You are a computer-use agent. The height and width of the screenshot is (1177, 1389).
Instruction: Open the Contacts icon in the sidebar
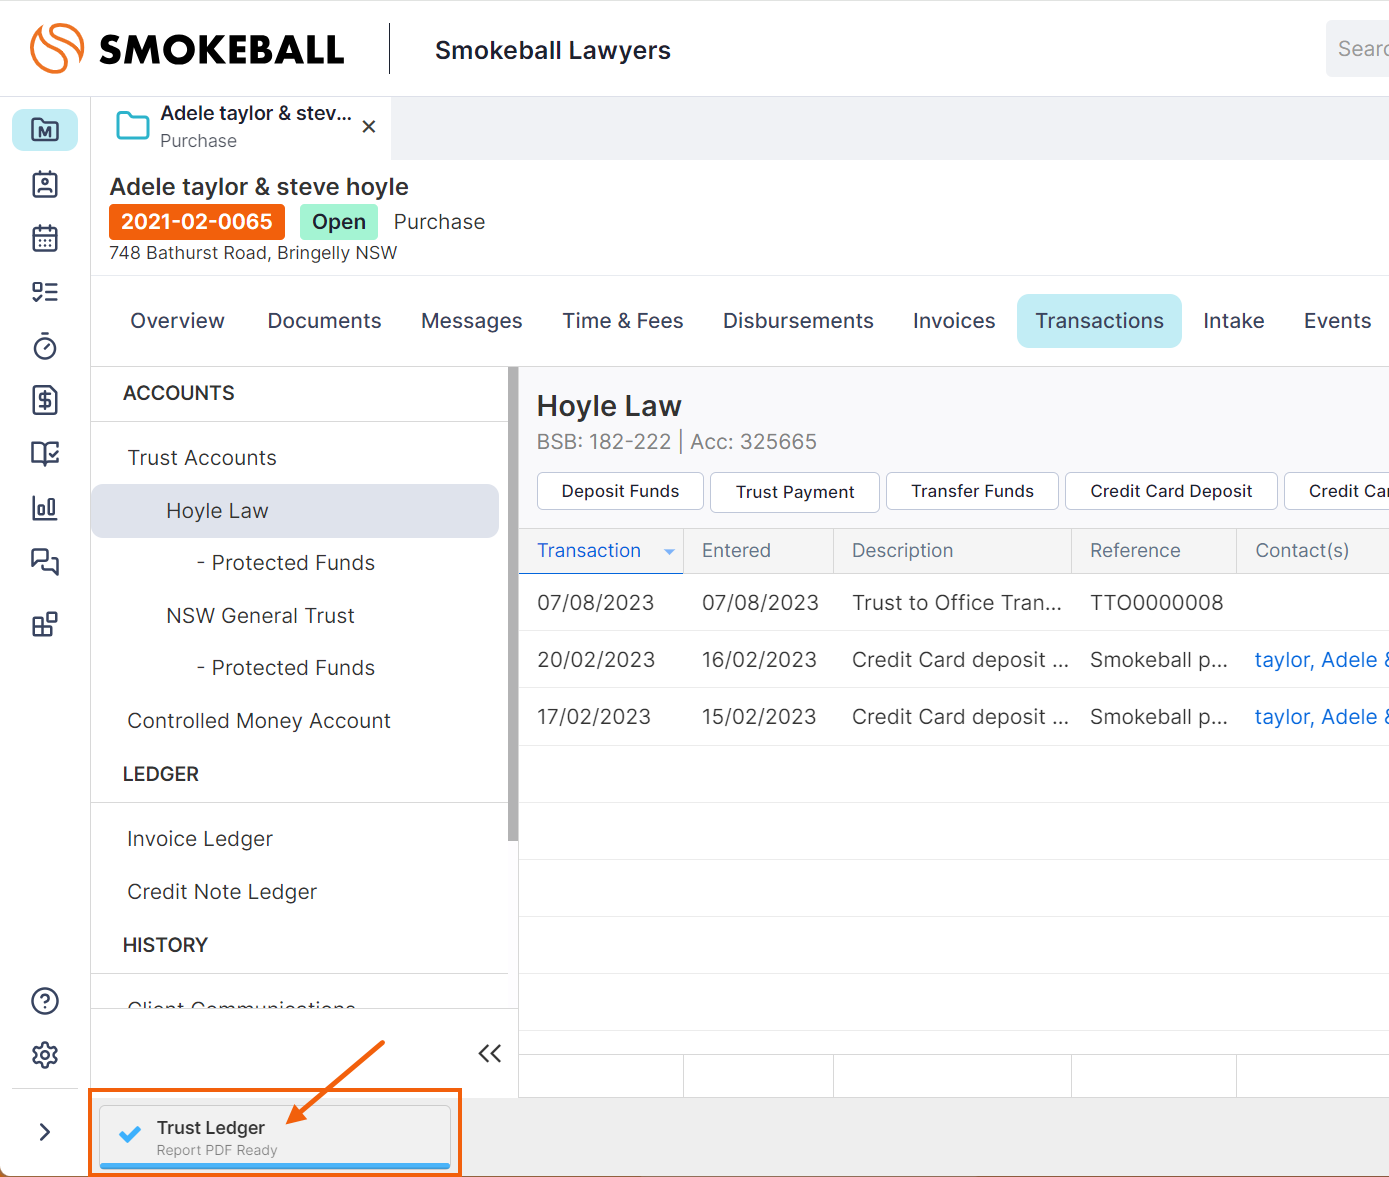click(45, 184)
